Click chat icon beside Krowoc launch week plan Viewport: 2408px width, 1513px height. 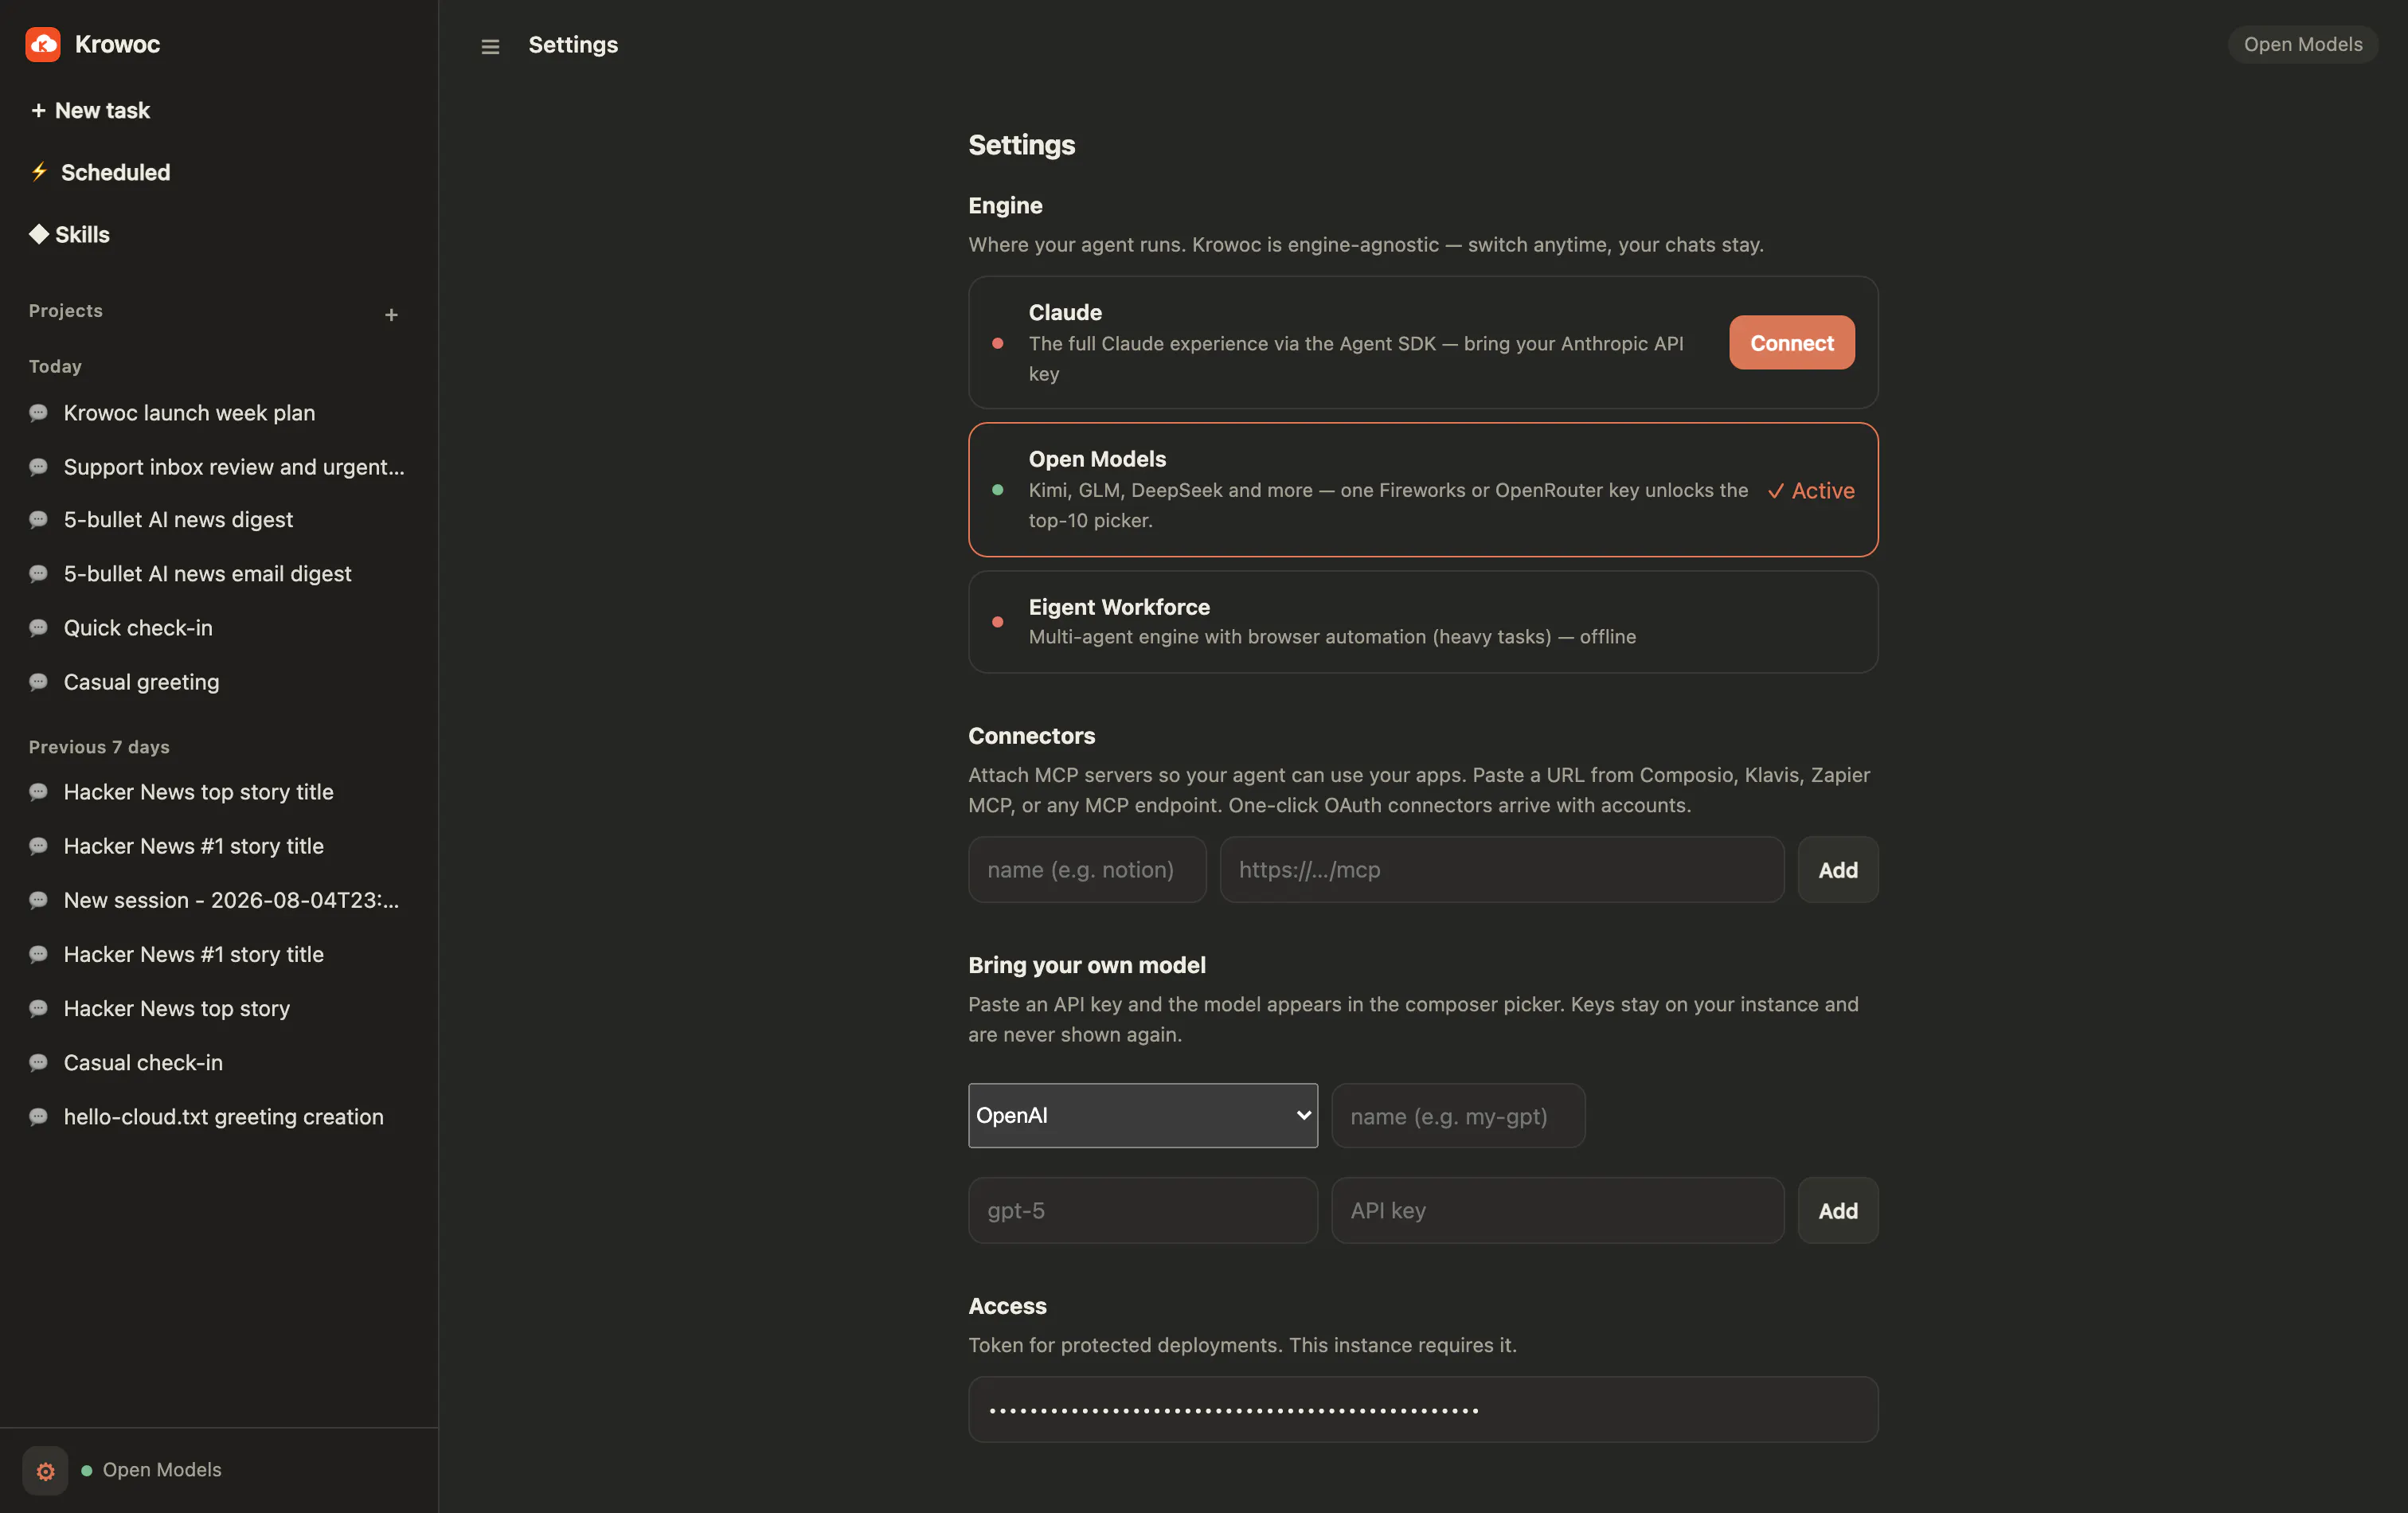[38, 413]
